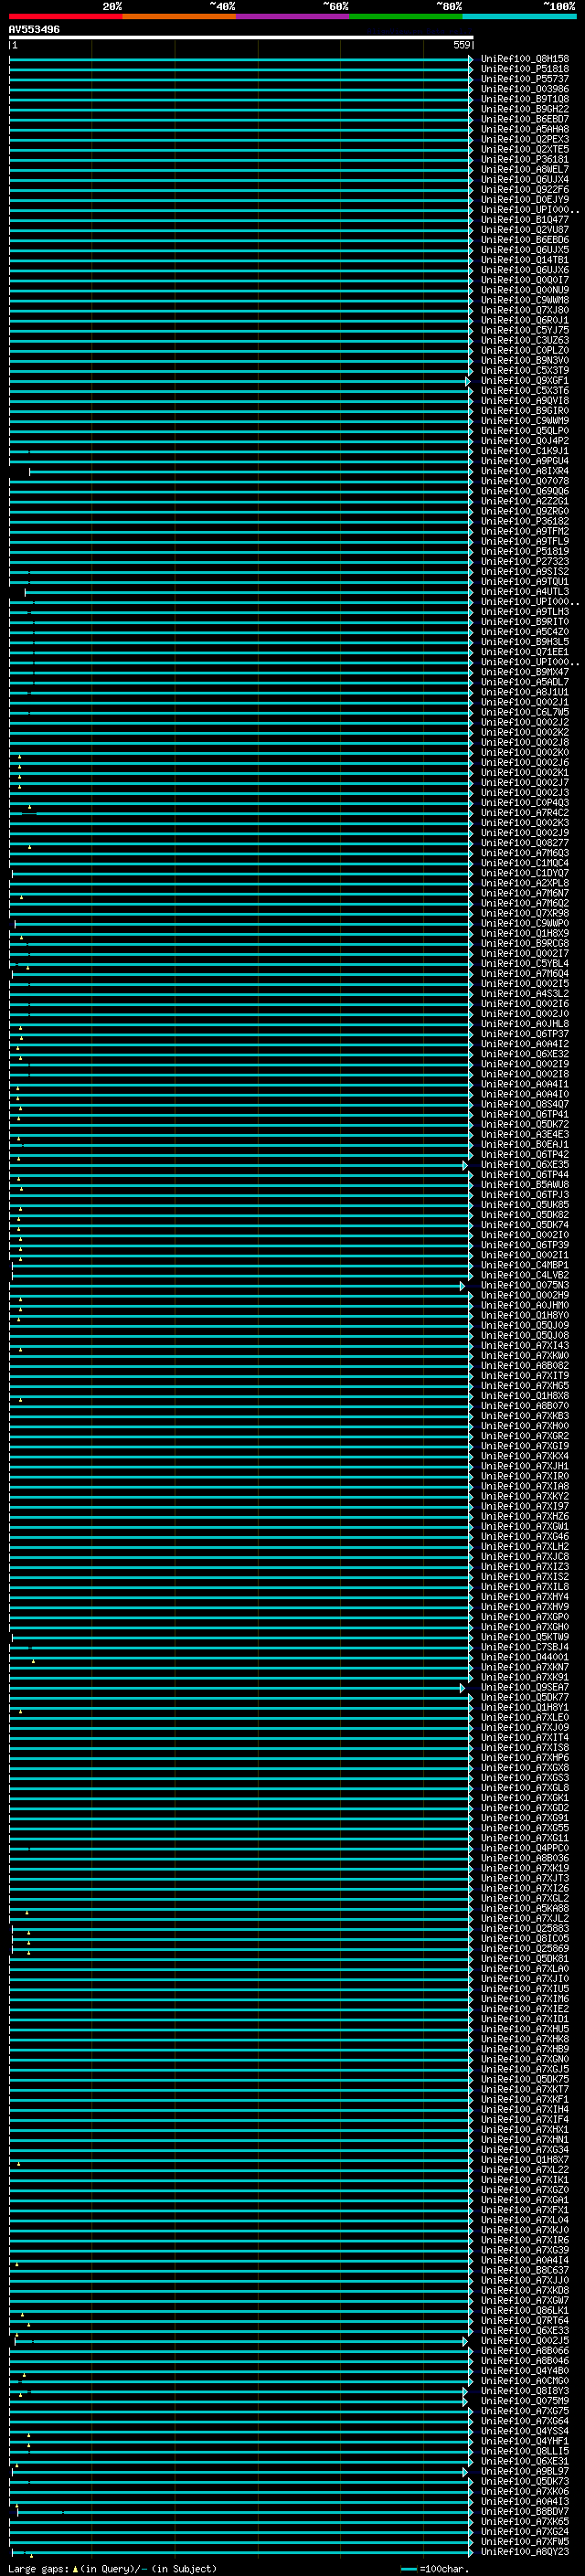Select the UniRef100_Q14TB1 entry
585x2576 pixels.
click(524, 260)
